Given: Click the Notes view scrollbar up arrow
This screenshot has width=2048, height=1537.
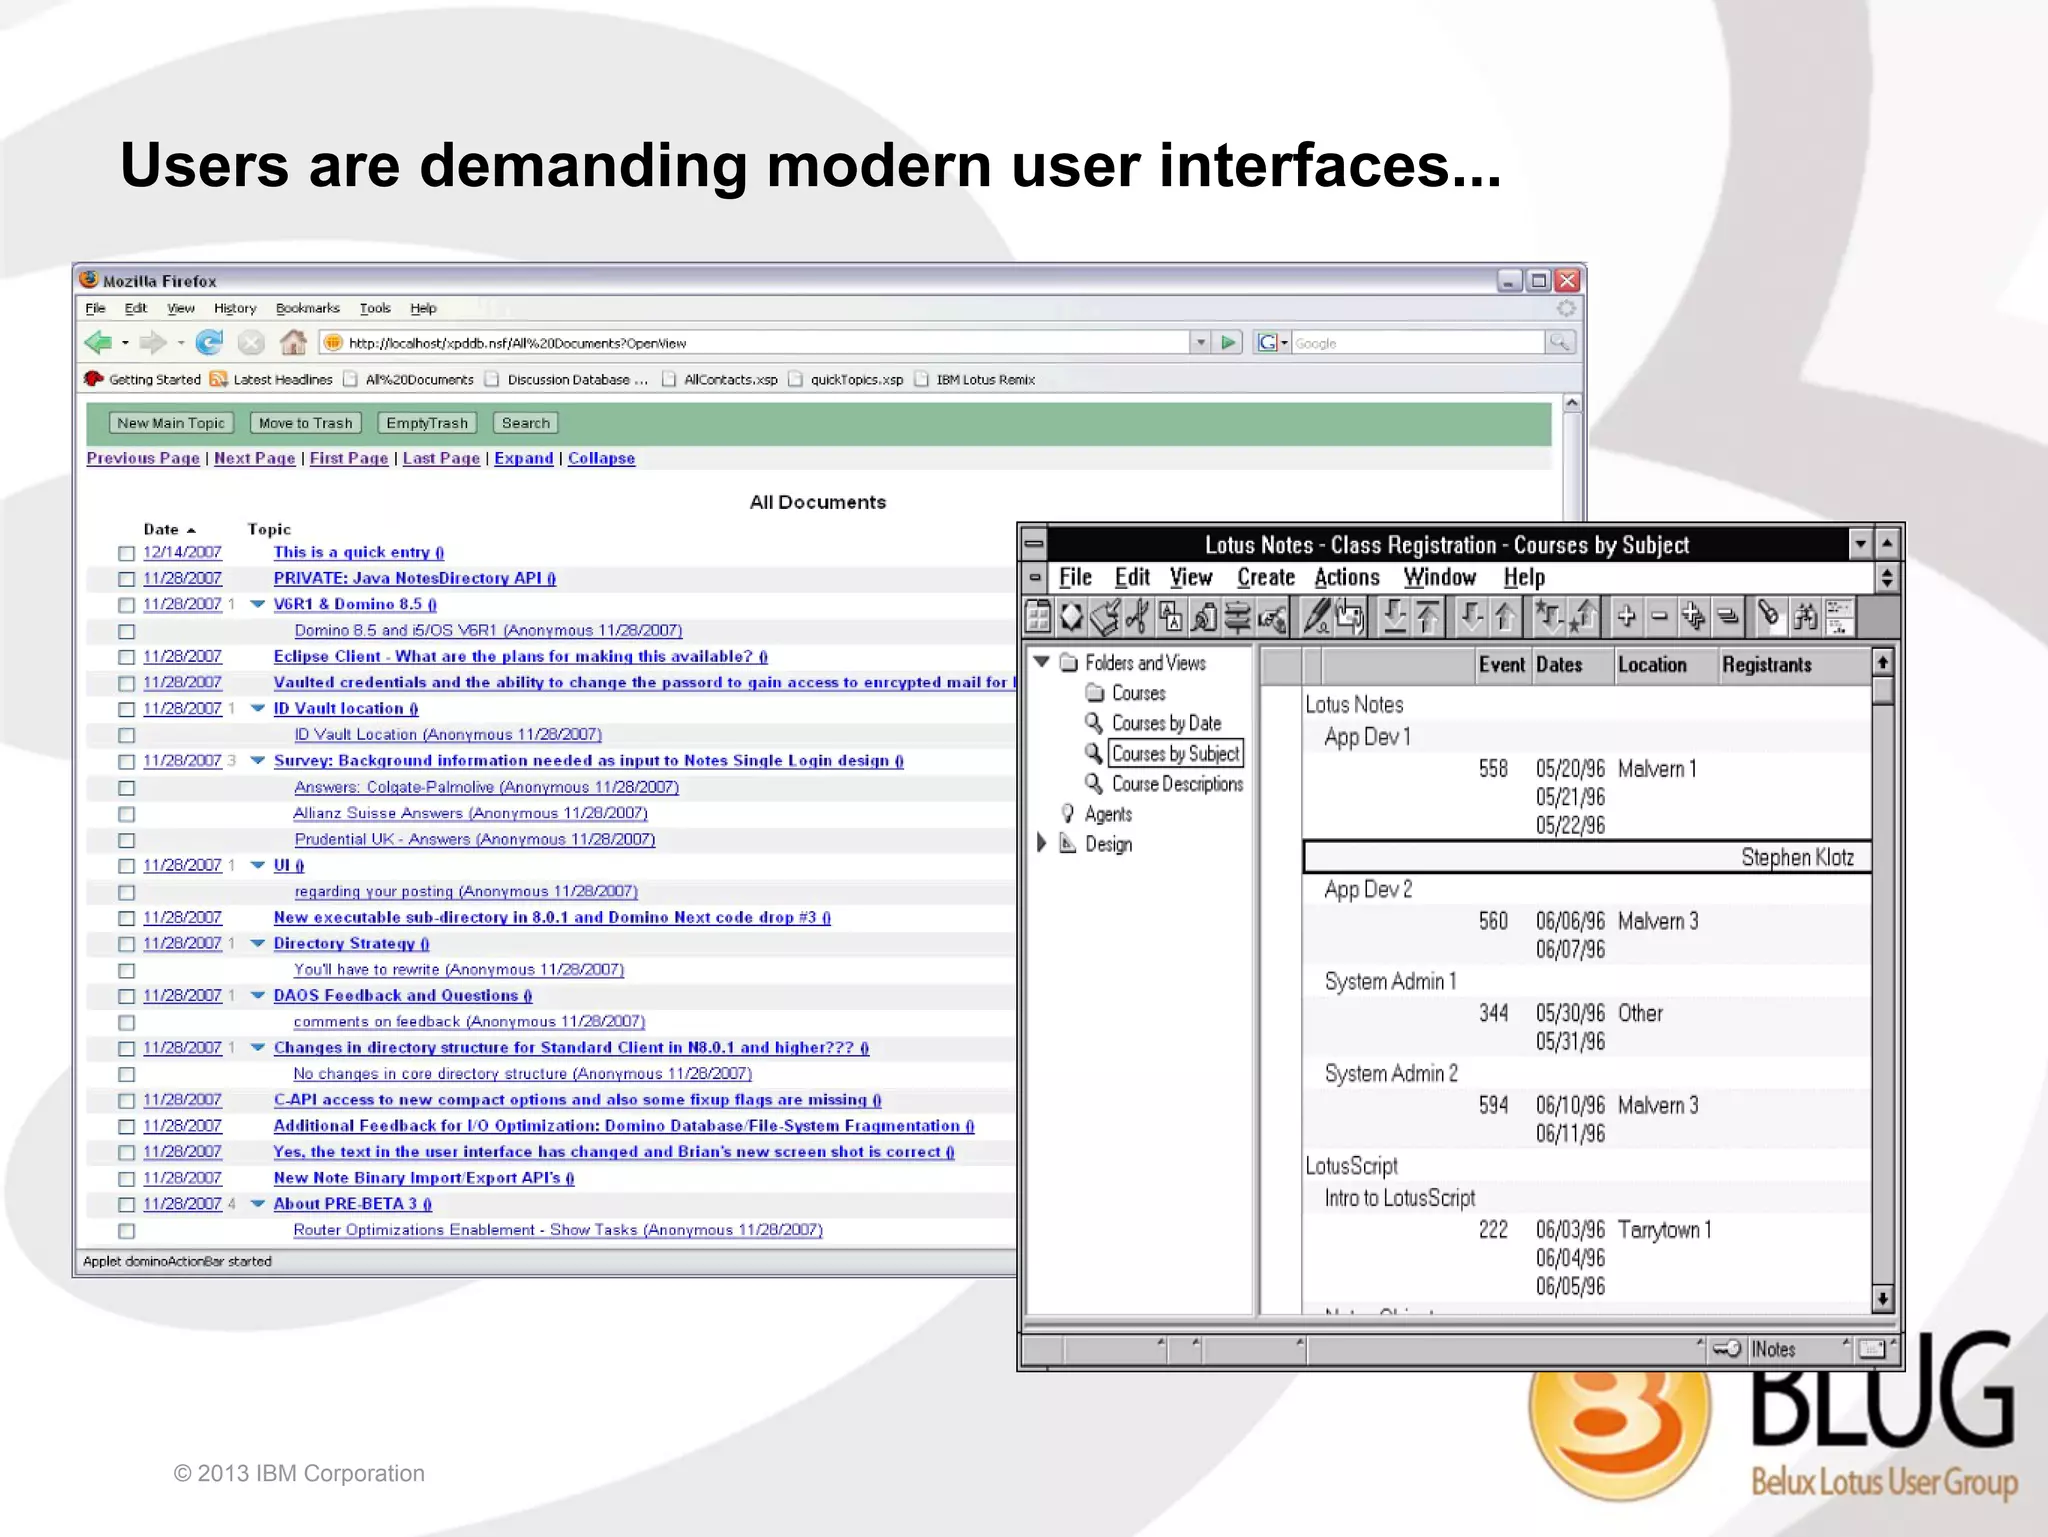Looking at the screenshot, I should coord(1882,662).
